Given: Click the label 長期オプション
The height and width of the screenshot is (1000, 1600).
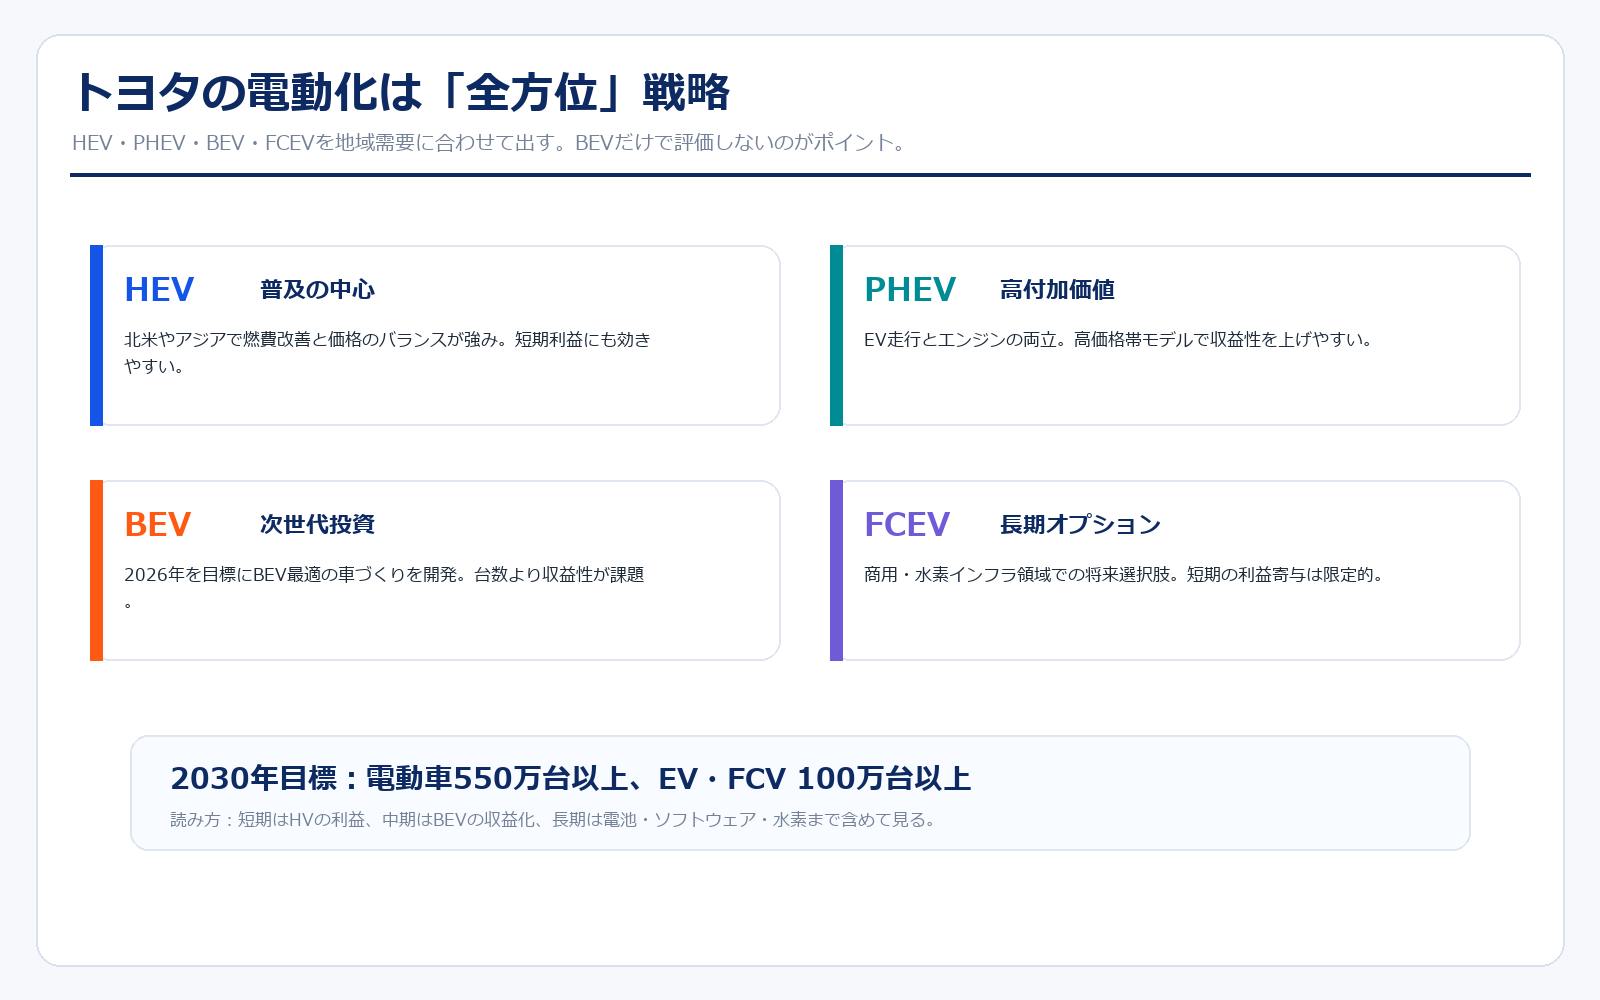Looking at the screenshot, I should [x=1080, y=524].
